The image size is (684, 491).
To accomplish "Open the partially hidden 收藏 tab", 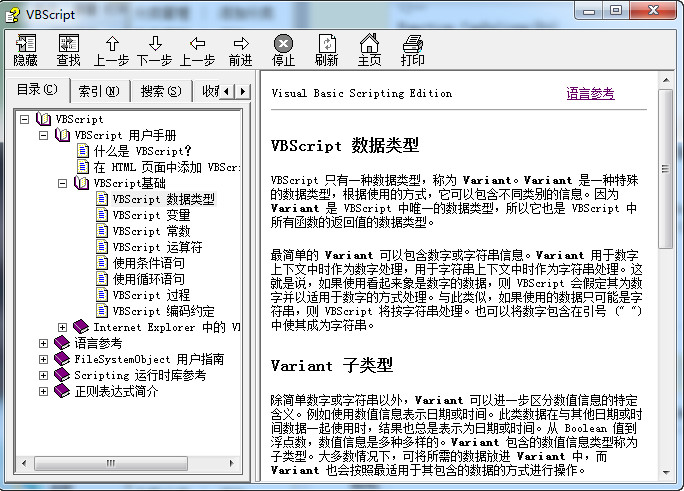I will pos(209,91).
